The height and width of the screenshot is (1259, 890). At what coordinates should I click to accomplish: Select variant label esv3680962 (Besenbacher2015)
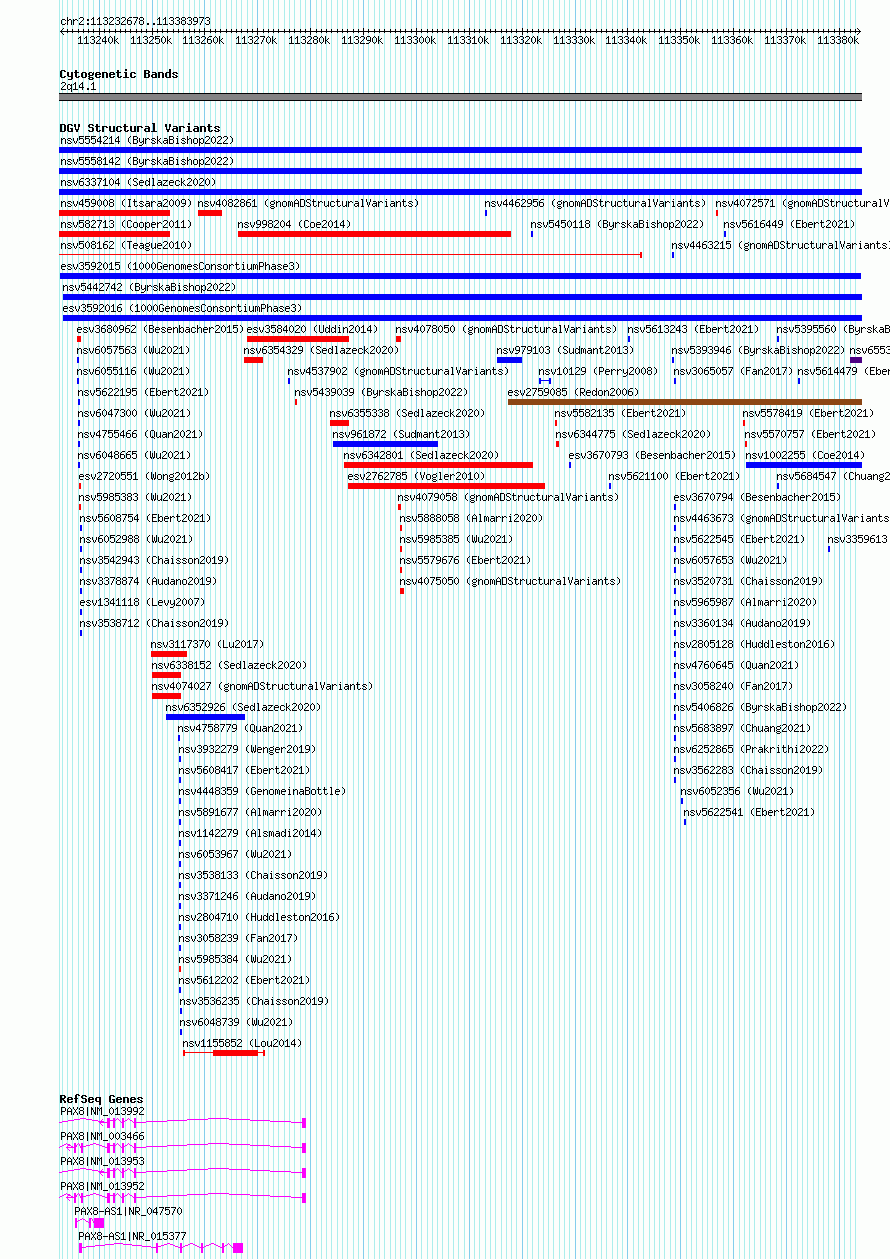tap(161, 329)
